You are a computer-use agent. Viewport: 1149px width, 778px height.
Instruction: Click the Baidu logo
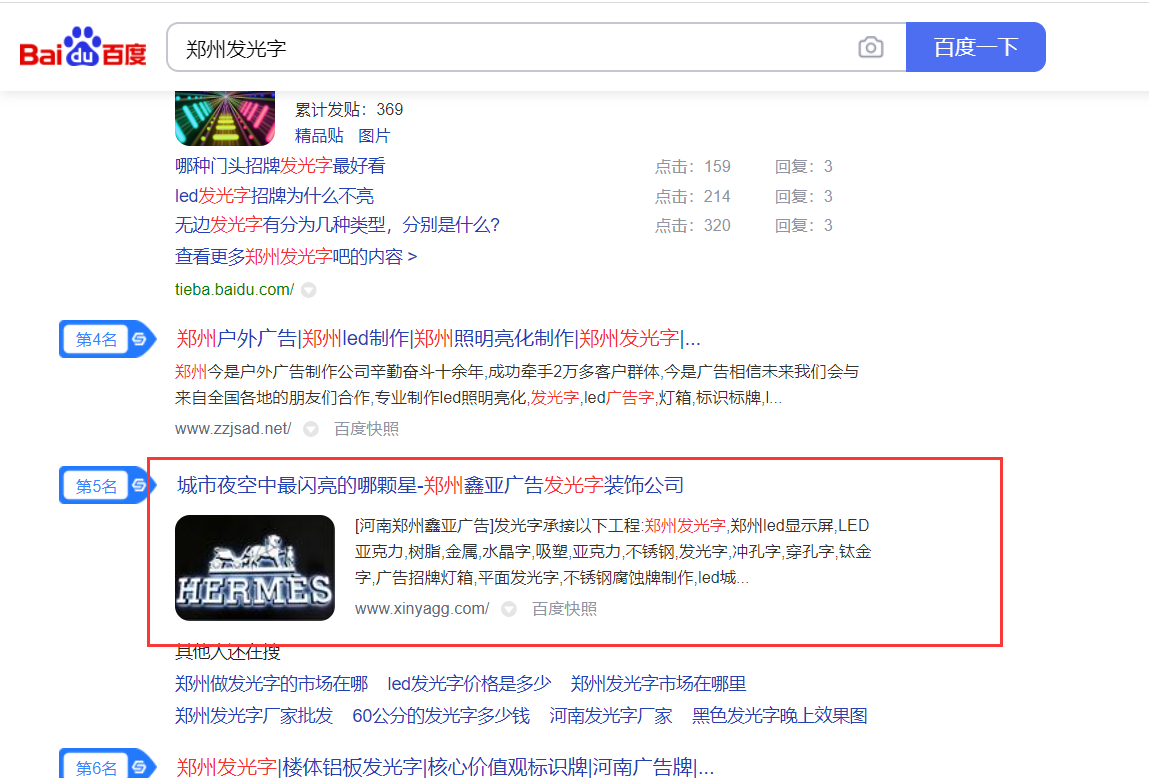[x=83, y=48]
